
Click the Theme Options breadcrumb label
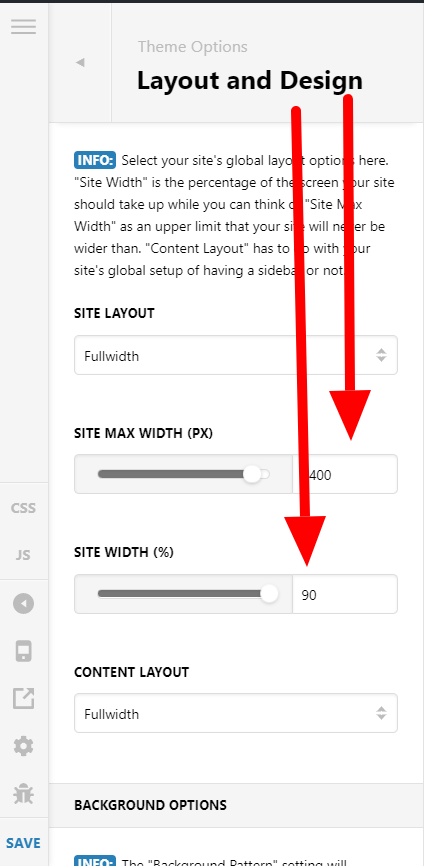coord(193,47)
